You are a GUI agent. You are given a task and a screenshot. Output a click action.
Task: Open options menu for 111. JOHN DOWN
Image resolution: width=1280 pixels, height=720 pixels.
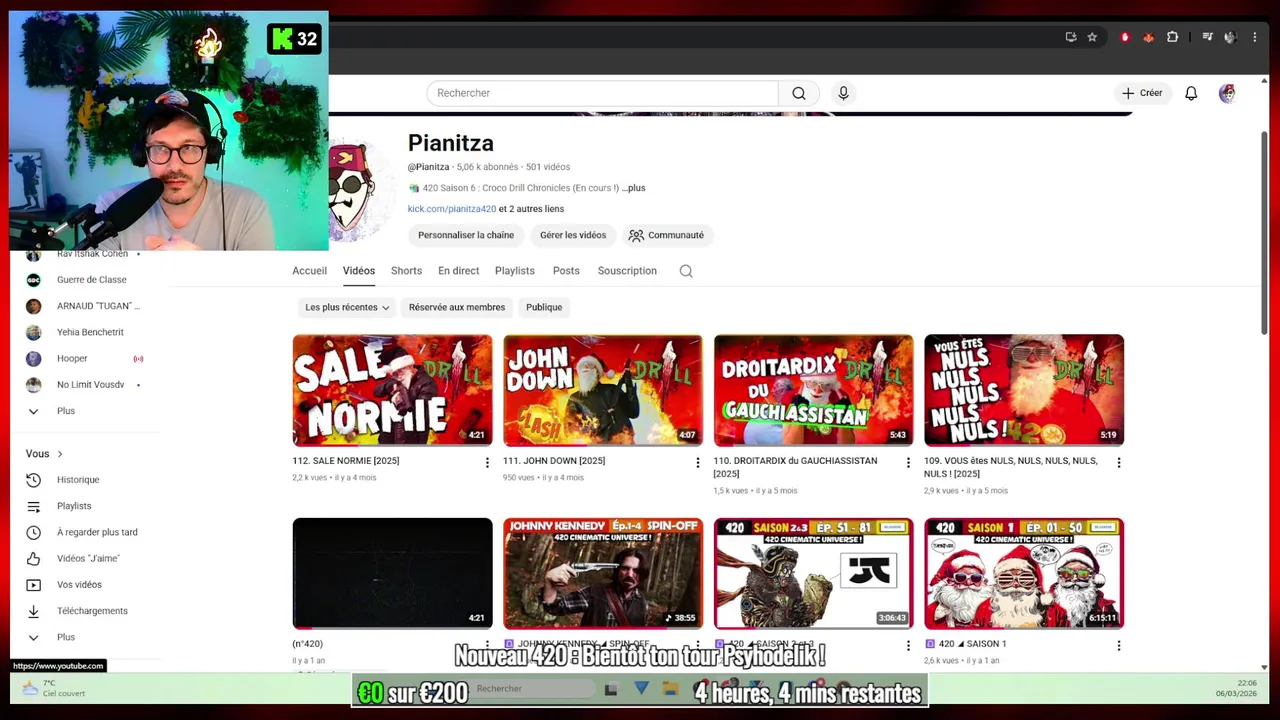click(698, 462)
